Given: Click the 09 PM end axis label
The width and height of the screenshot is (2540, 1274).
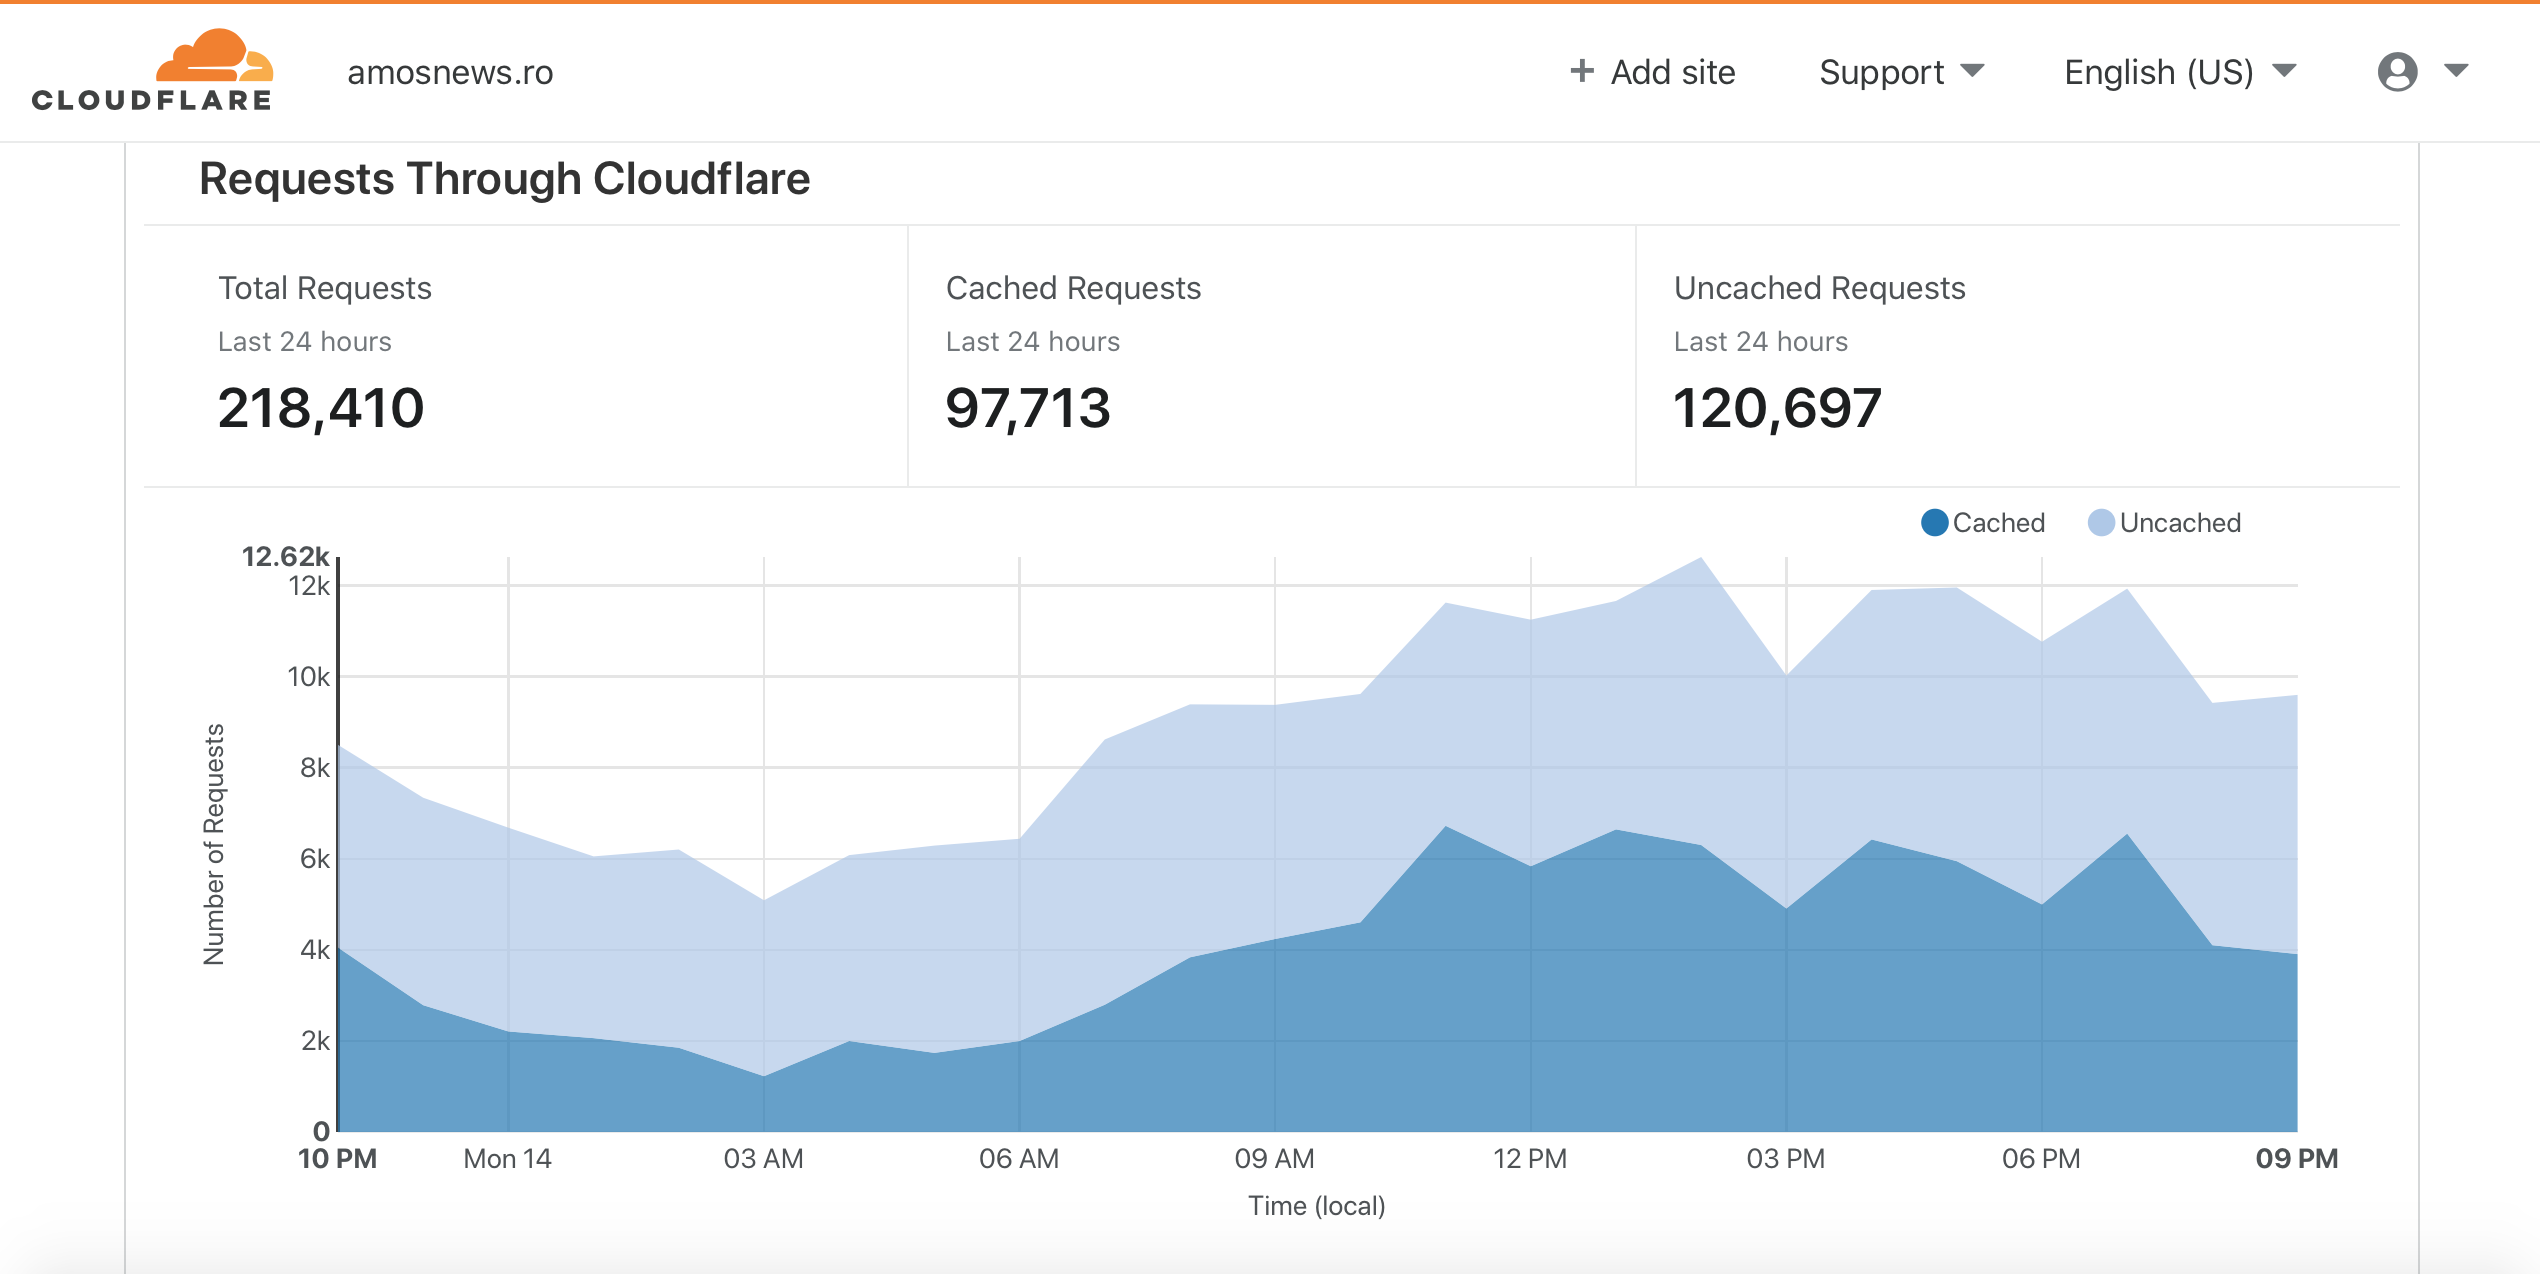Looking at the screenshot, I should click(2296, 1158).
